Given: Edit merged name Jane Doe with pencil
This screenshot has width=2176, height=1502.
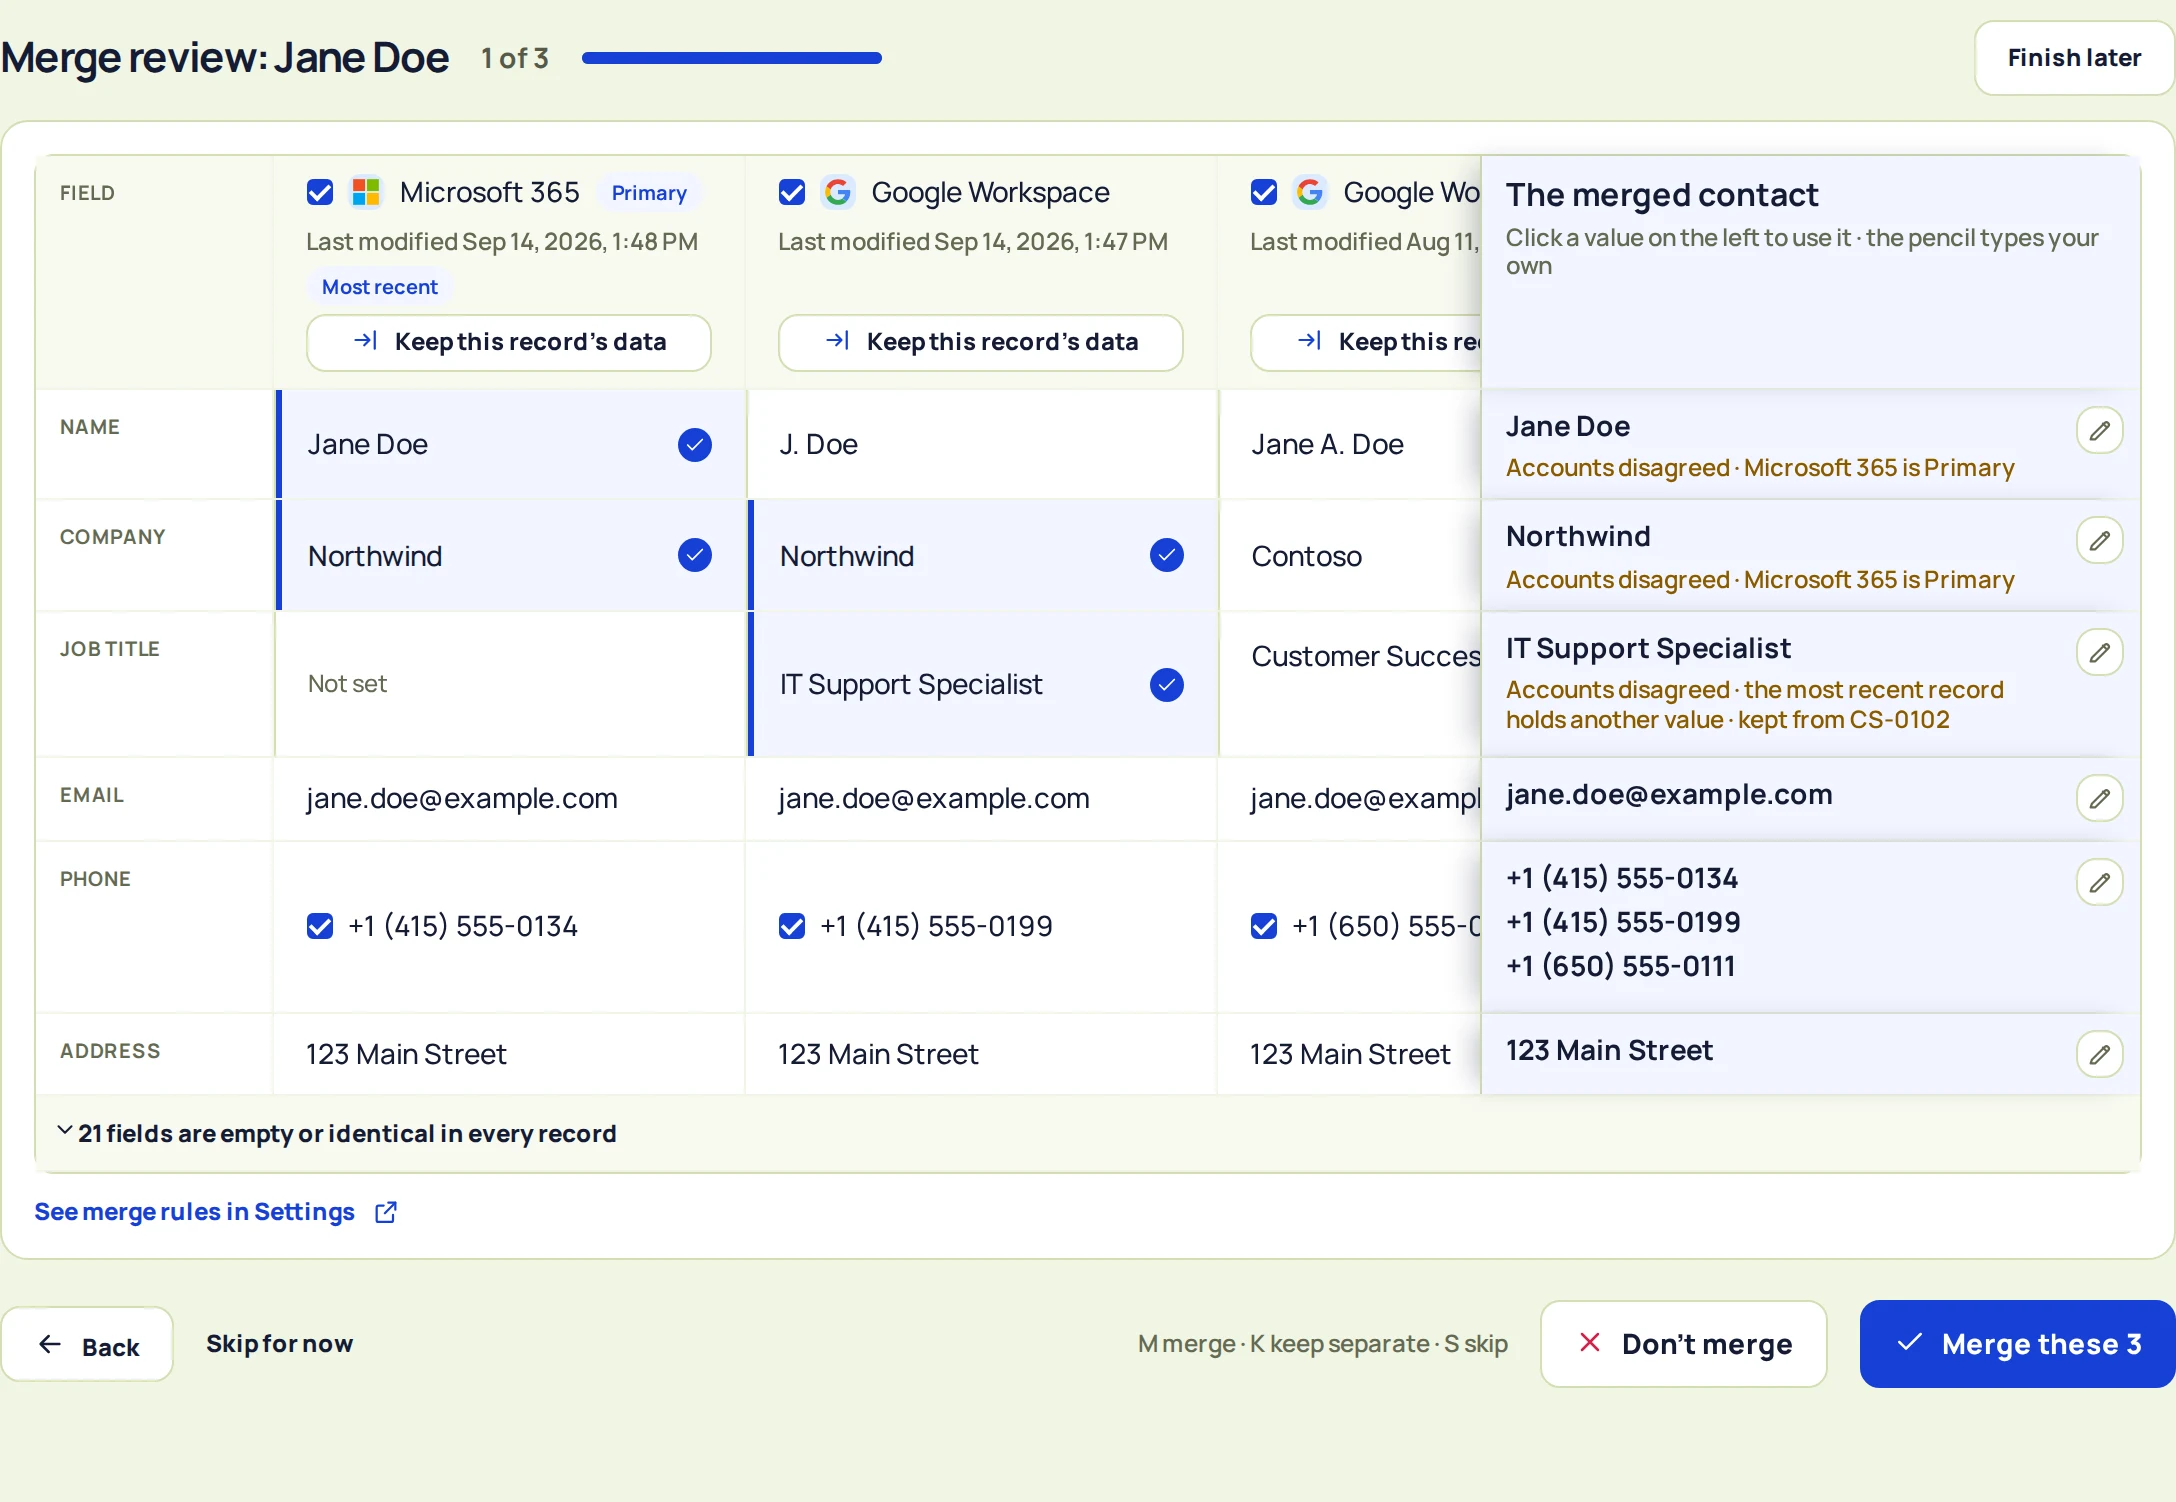Looking at the screenshot, I should tap(2099, 431).
